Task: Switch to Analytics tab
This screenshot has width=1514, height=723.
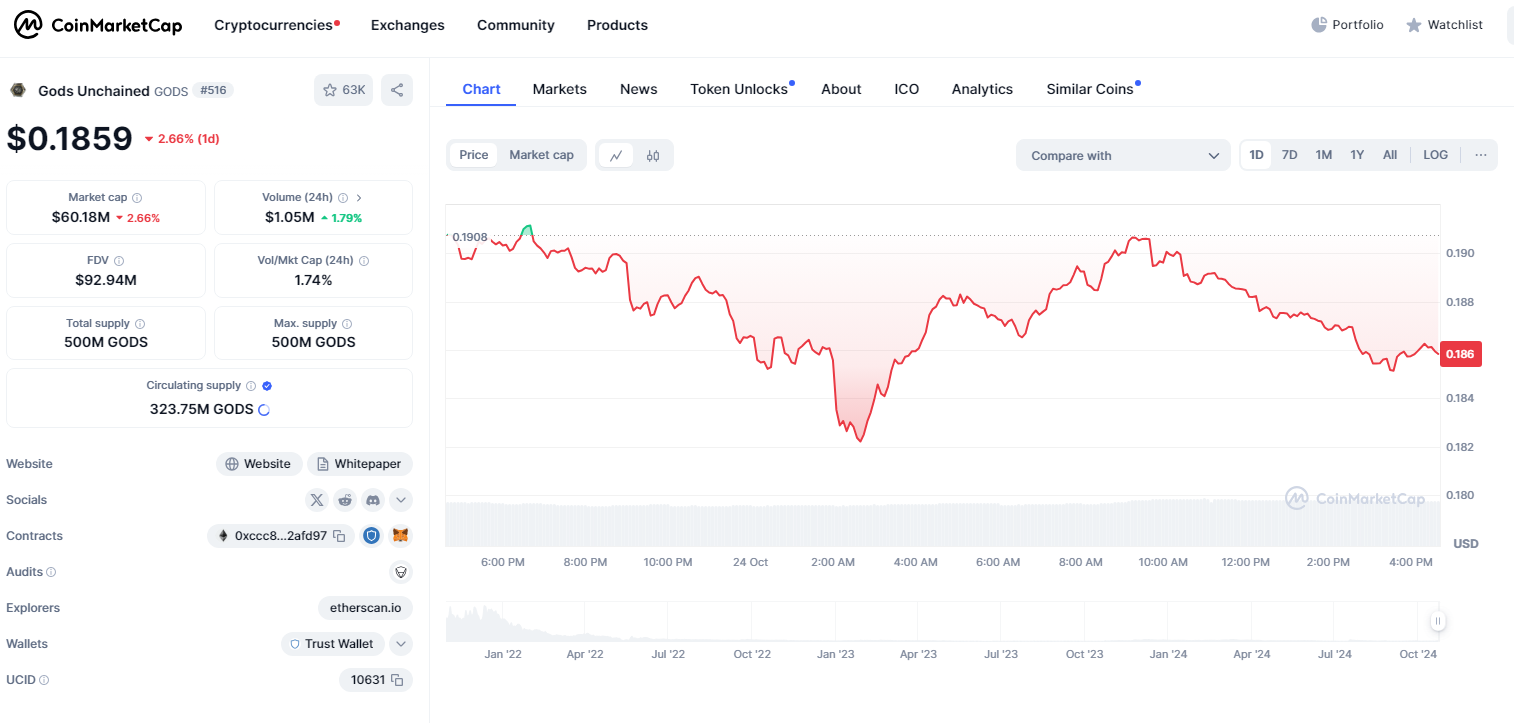Action: pos(982,89)
